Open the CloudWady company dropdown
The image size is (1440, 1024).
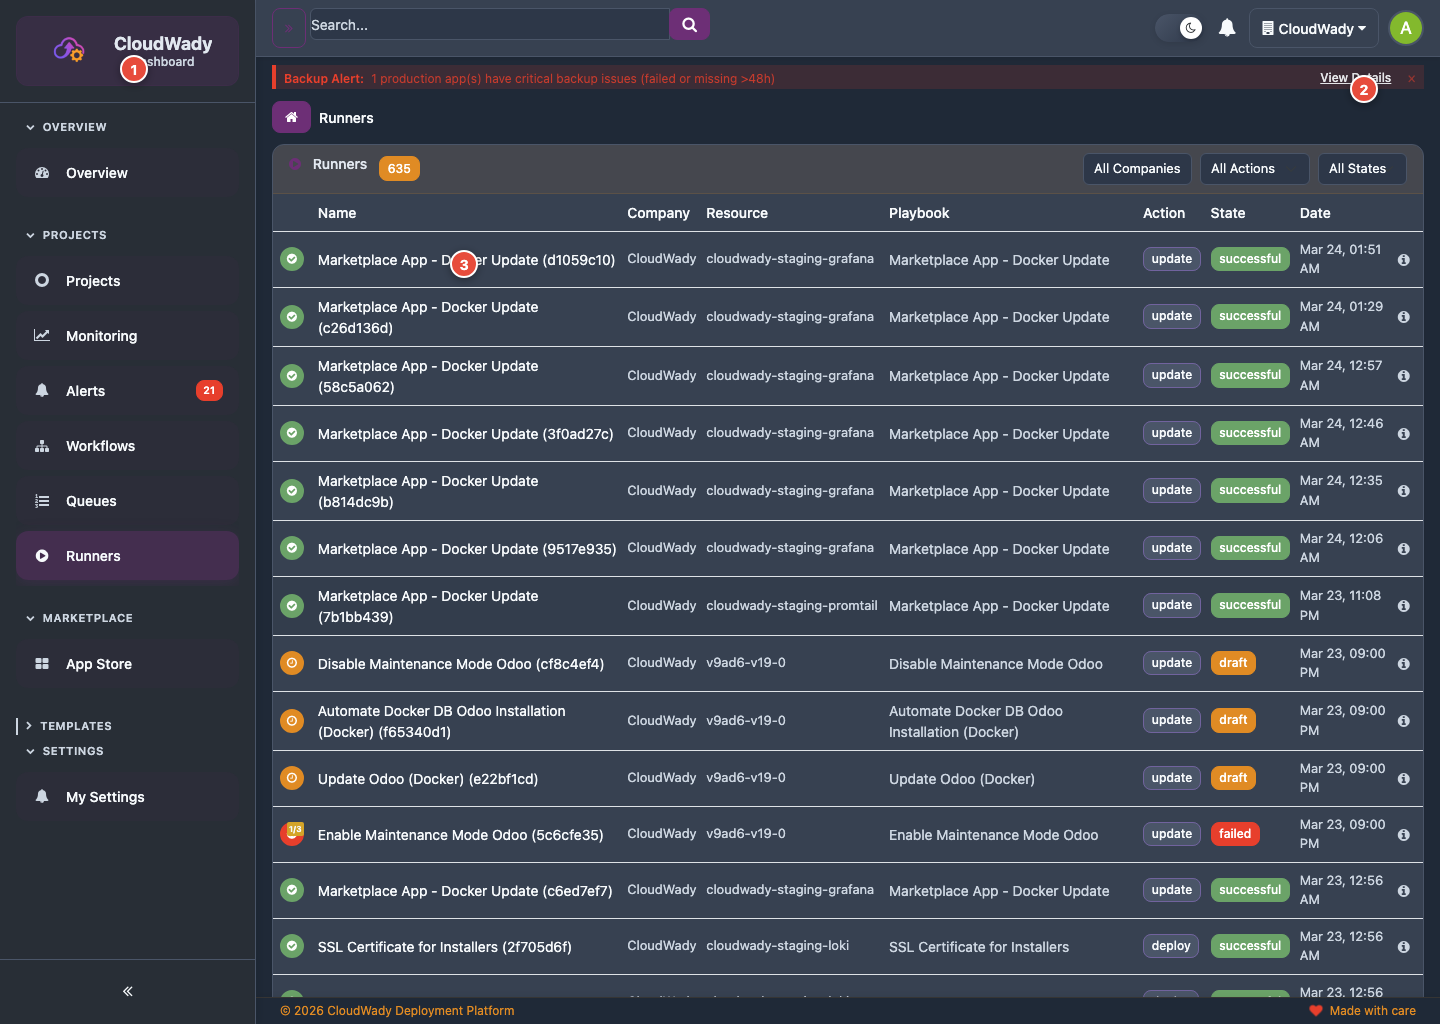click(x=1313, y=29)
